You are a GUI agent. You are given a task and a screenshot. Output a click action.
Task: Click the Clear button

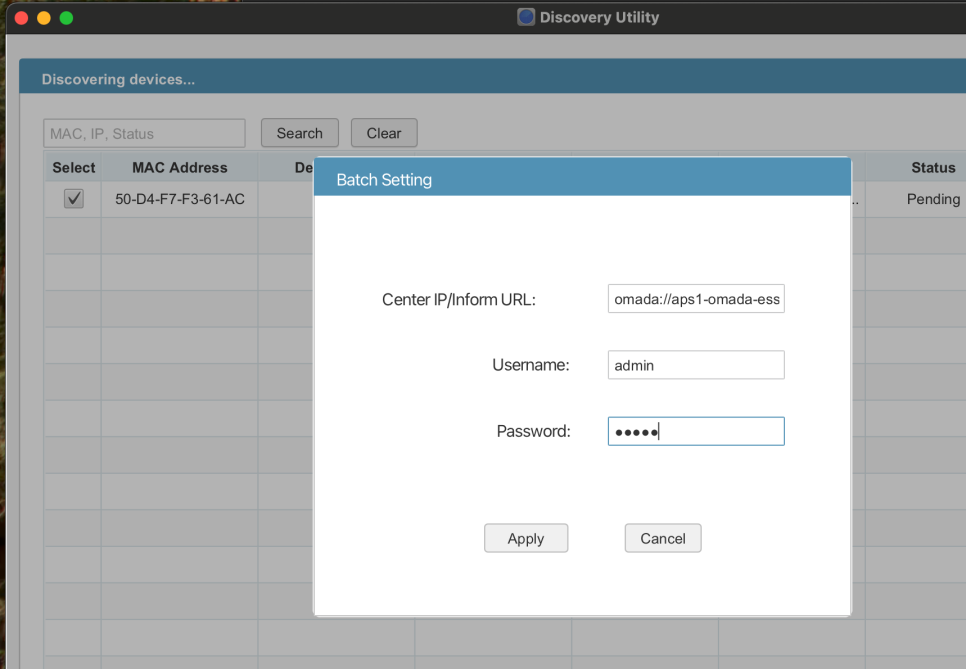tap(384, 133)
